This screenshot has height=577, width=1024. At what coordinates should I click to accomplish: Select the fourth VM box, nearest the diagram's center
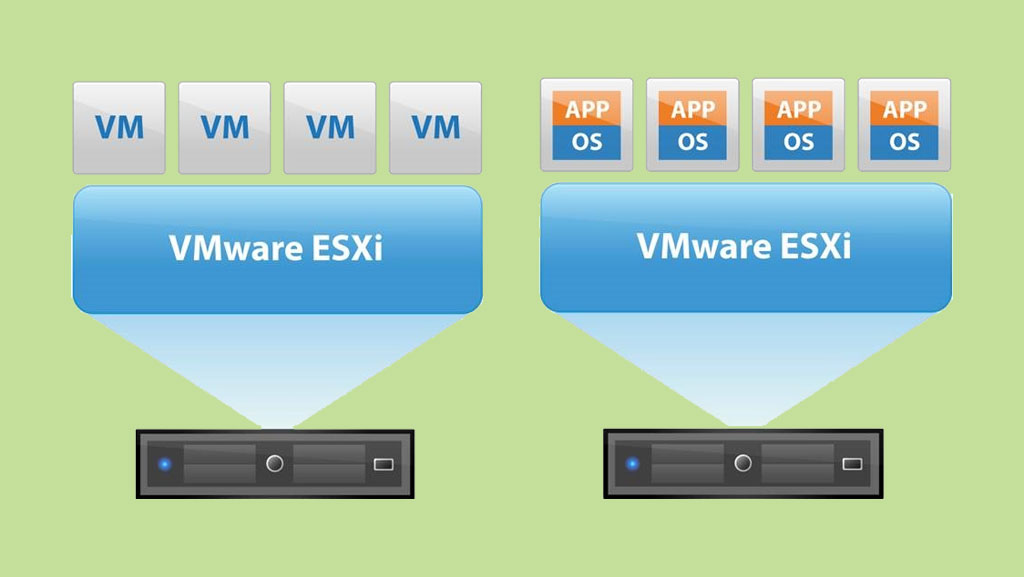(436, 128)
